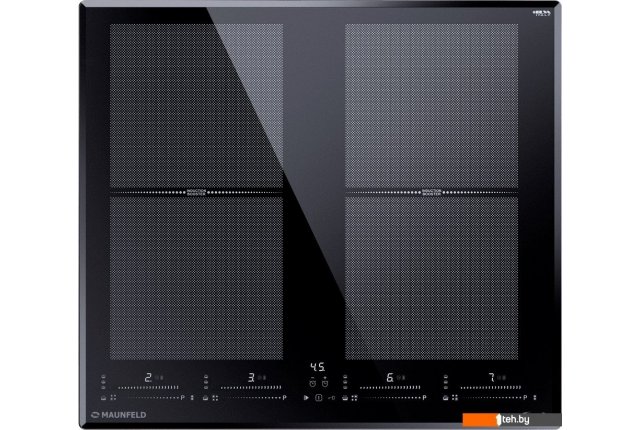Tap the timer minus clock icon
640x430 pixels.
point(313,383)
